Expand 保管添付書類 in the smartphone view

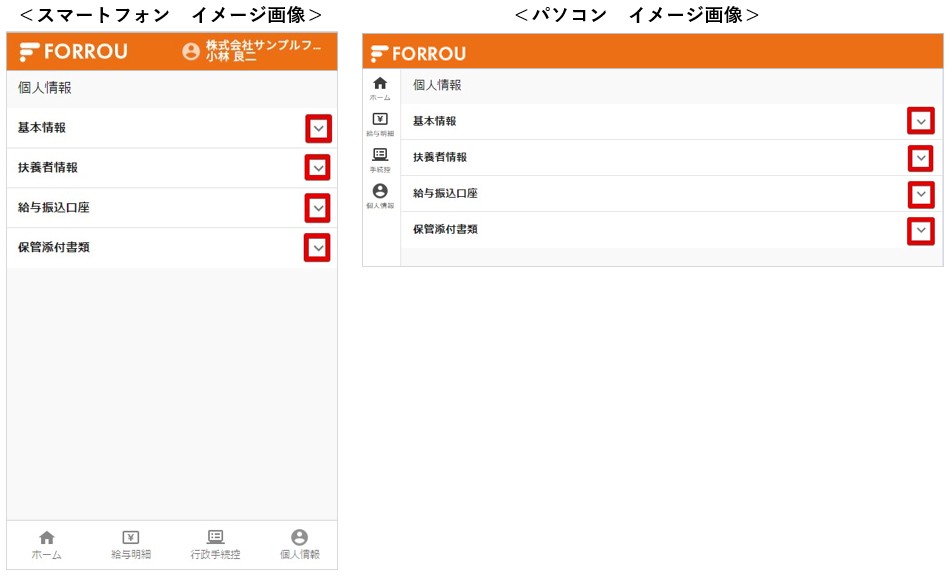(317, 248)
